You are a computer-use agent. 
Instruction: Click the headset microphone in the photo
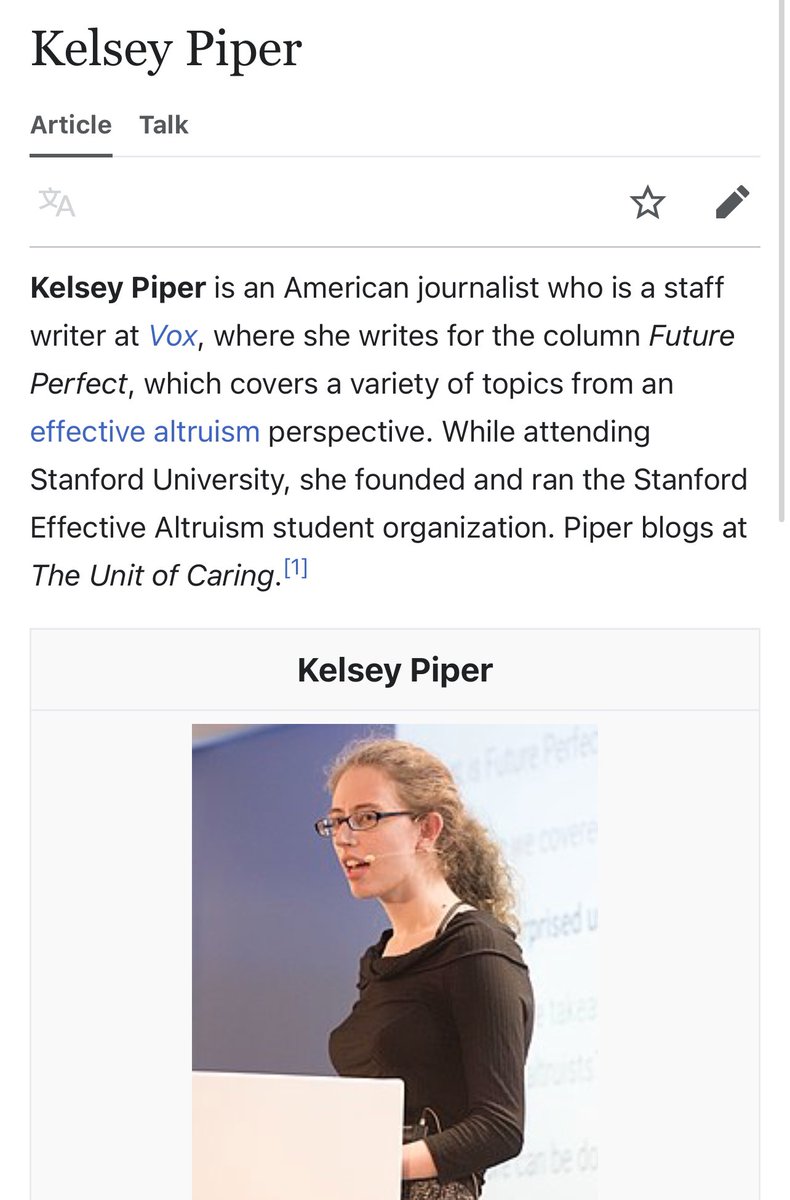(370, 858)
